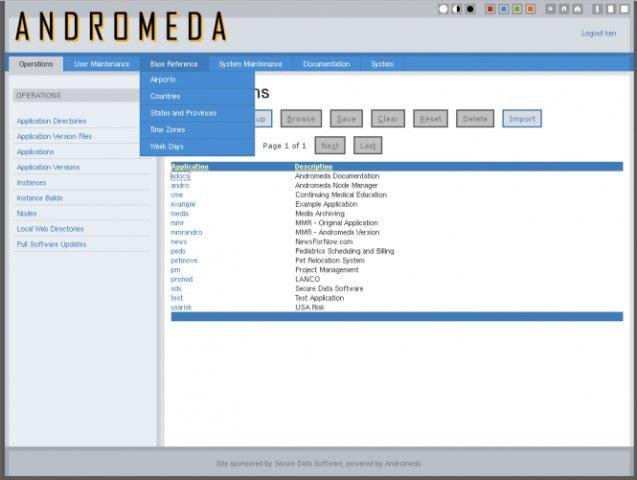Image resolution: width=637 pixels, height=480 pixels.
Task: Set the largest font size icon
Action: click(577, 9)
